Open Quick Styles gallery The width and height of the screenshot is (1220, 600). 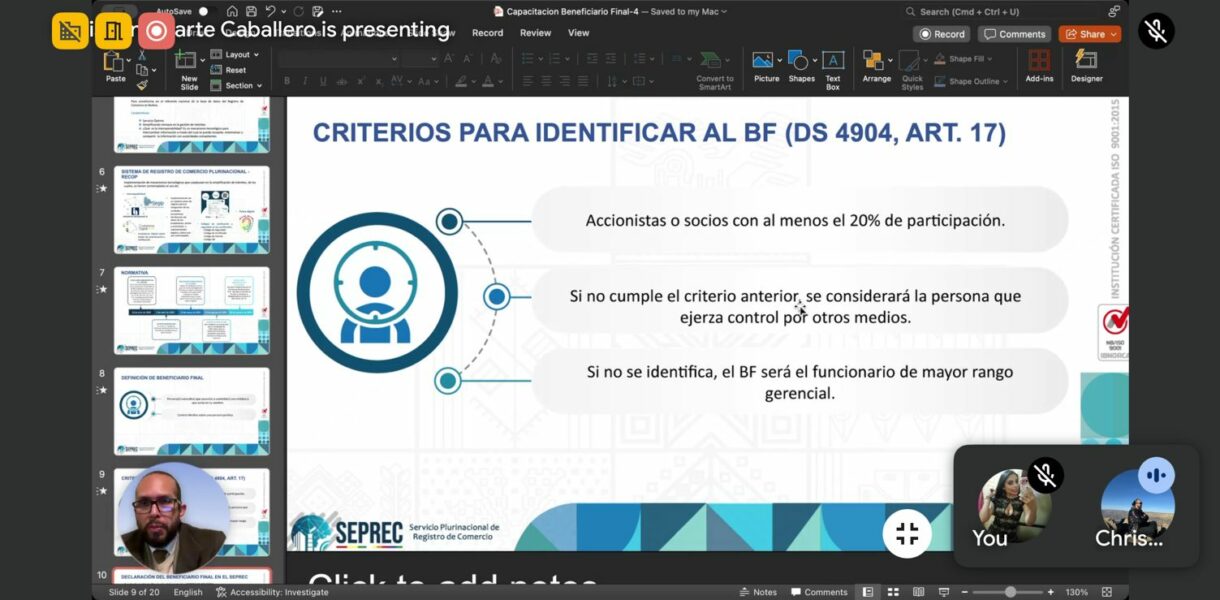point(912,68)
